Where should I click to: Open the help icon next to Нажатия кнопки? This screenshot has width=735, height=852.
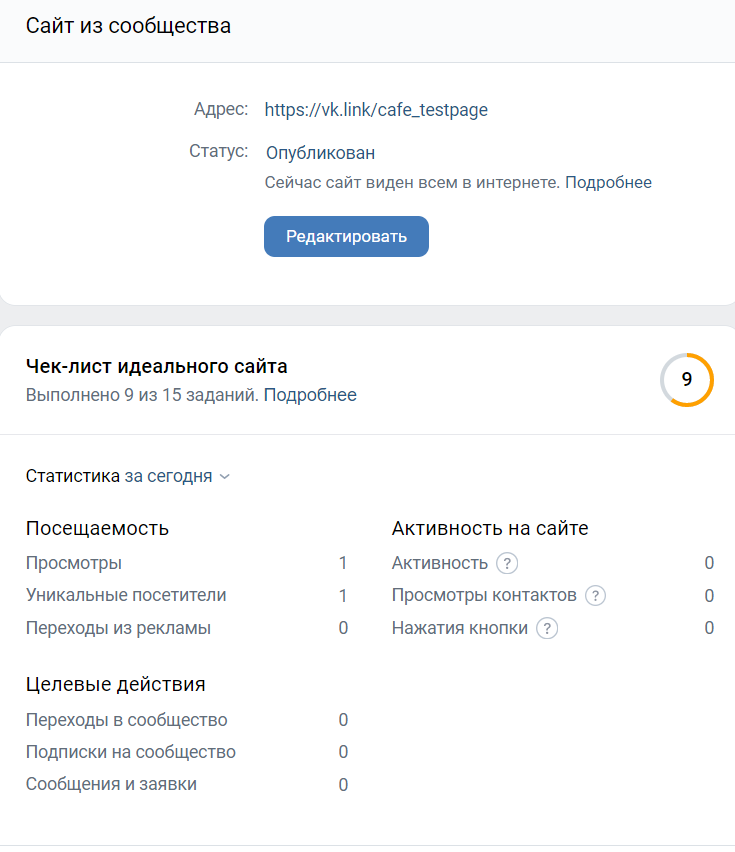[547, 628]
